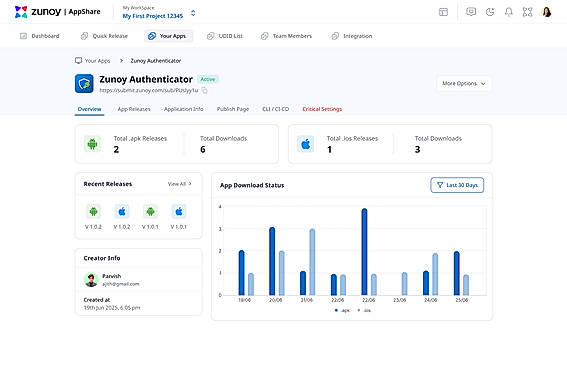This screenshot has height=368, width=567.
Task: Click the app URL text link
Action: tap(149, 90)
